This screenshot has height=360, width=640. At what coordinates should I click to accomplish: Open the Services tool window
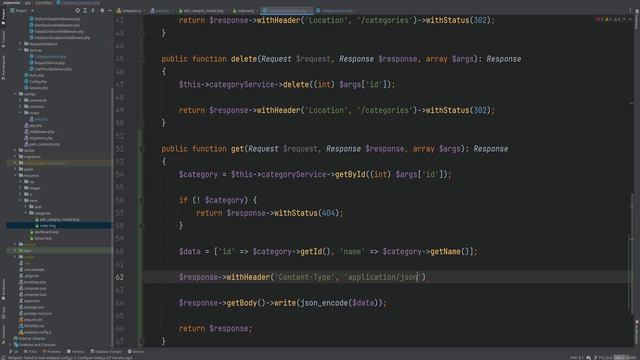[x=136, y=351]
